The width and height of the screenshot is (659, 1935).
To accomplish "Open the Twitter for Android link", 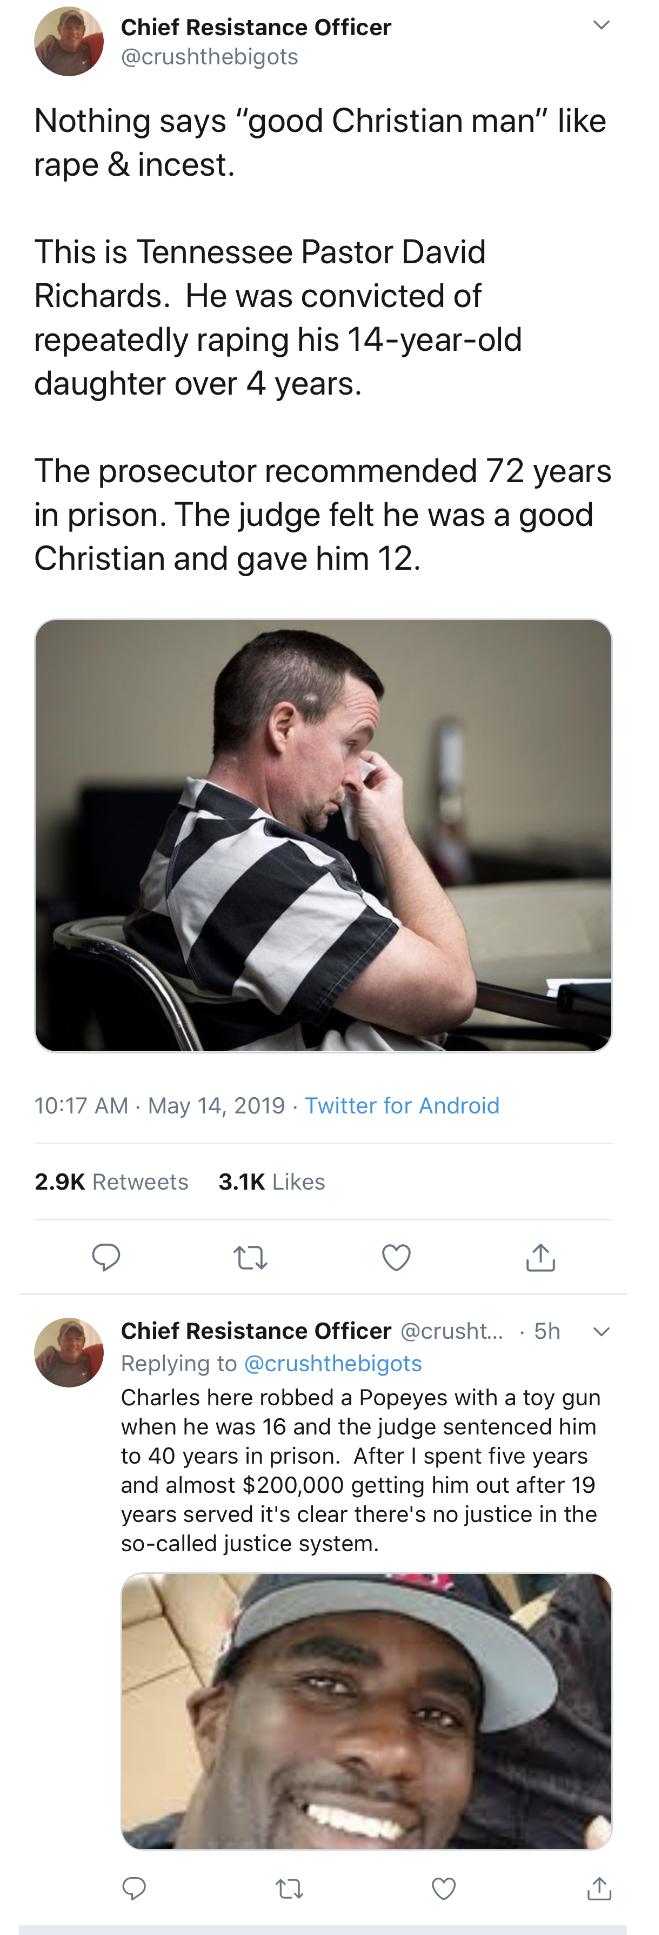I will (x=402, y=1105).
